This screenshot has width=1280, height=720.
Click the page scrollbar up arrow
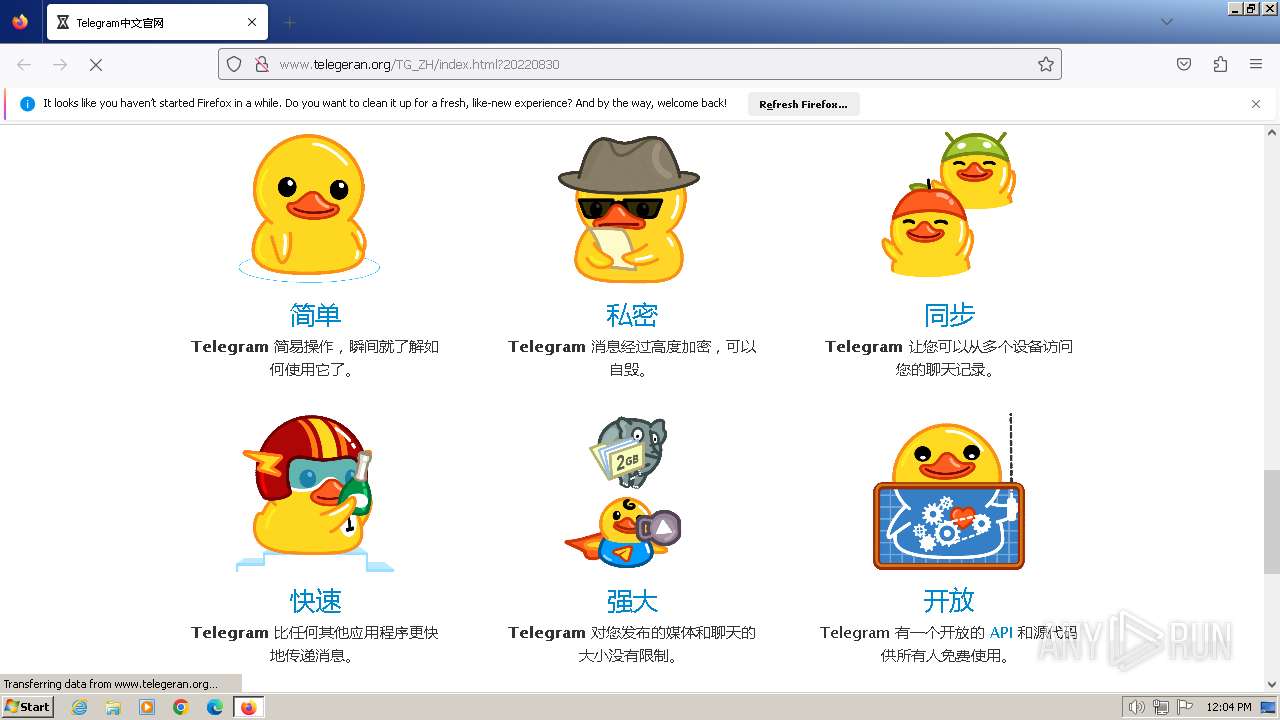tap(1272, 132)
